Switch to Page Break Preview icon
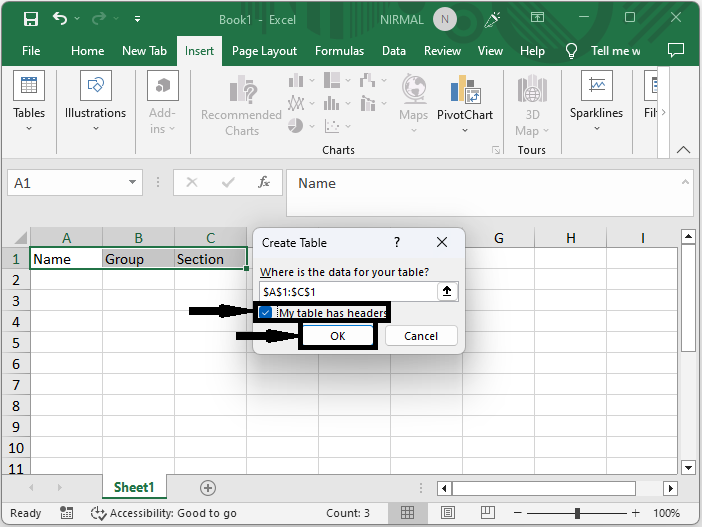Screen dimensions: 702x527 (488, 513)
